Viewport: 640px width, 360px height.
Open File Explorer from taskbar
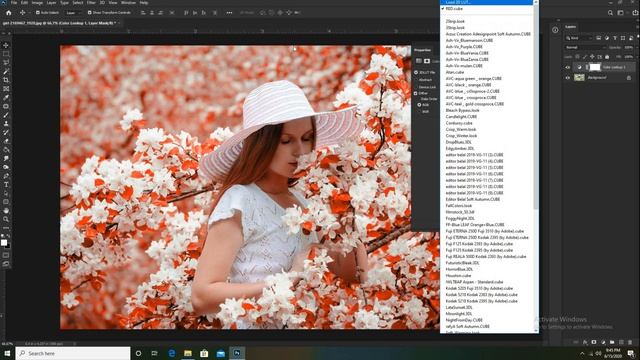[188, 353]
